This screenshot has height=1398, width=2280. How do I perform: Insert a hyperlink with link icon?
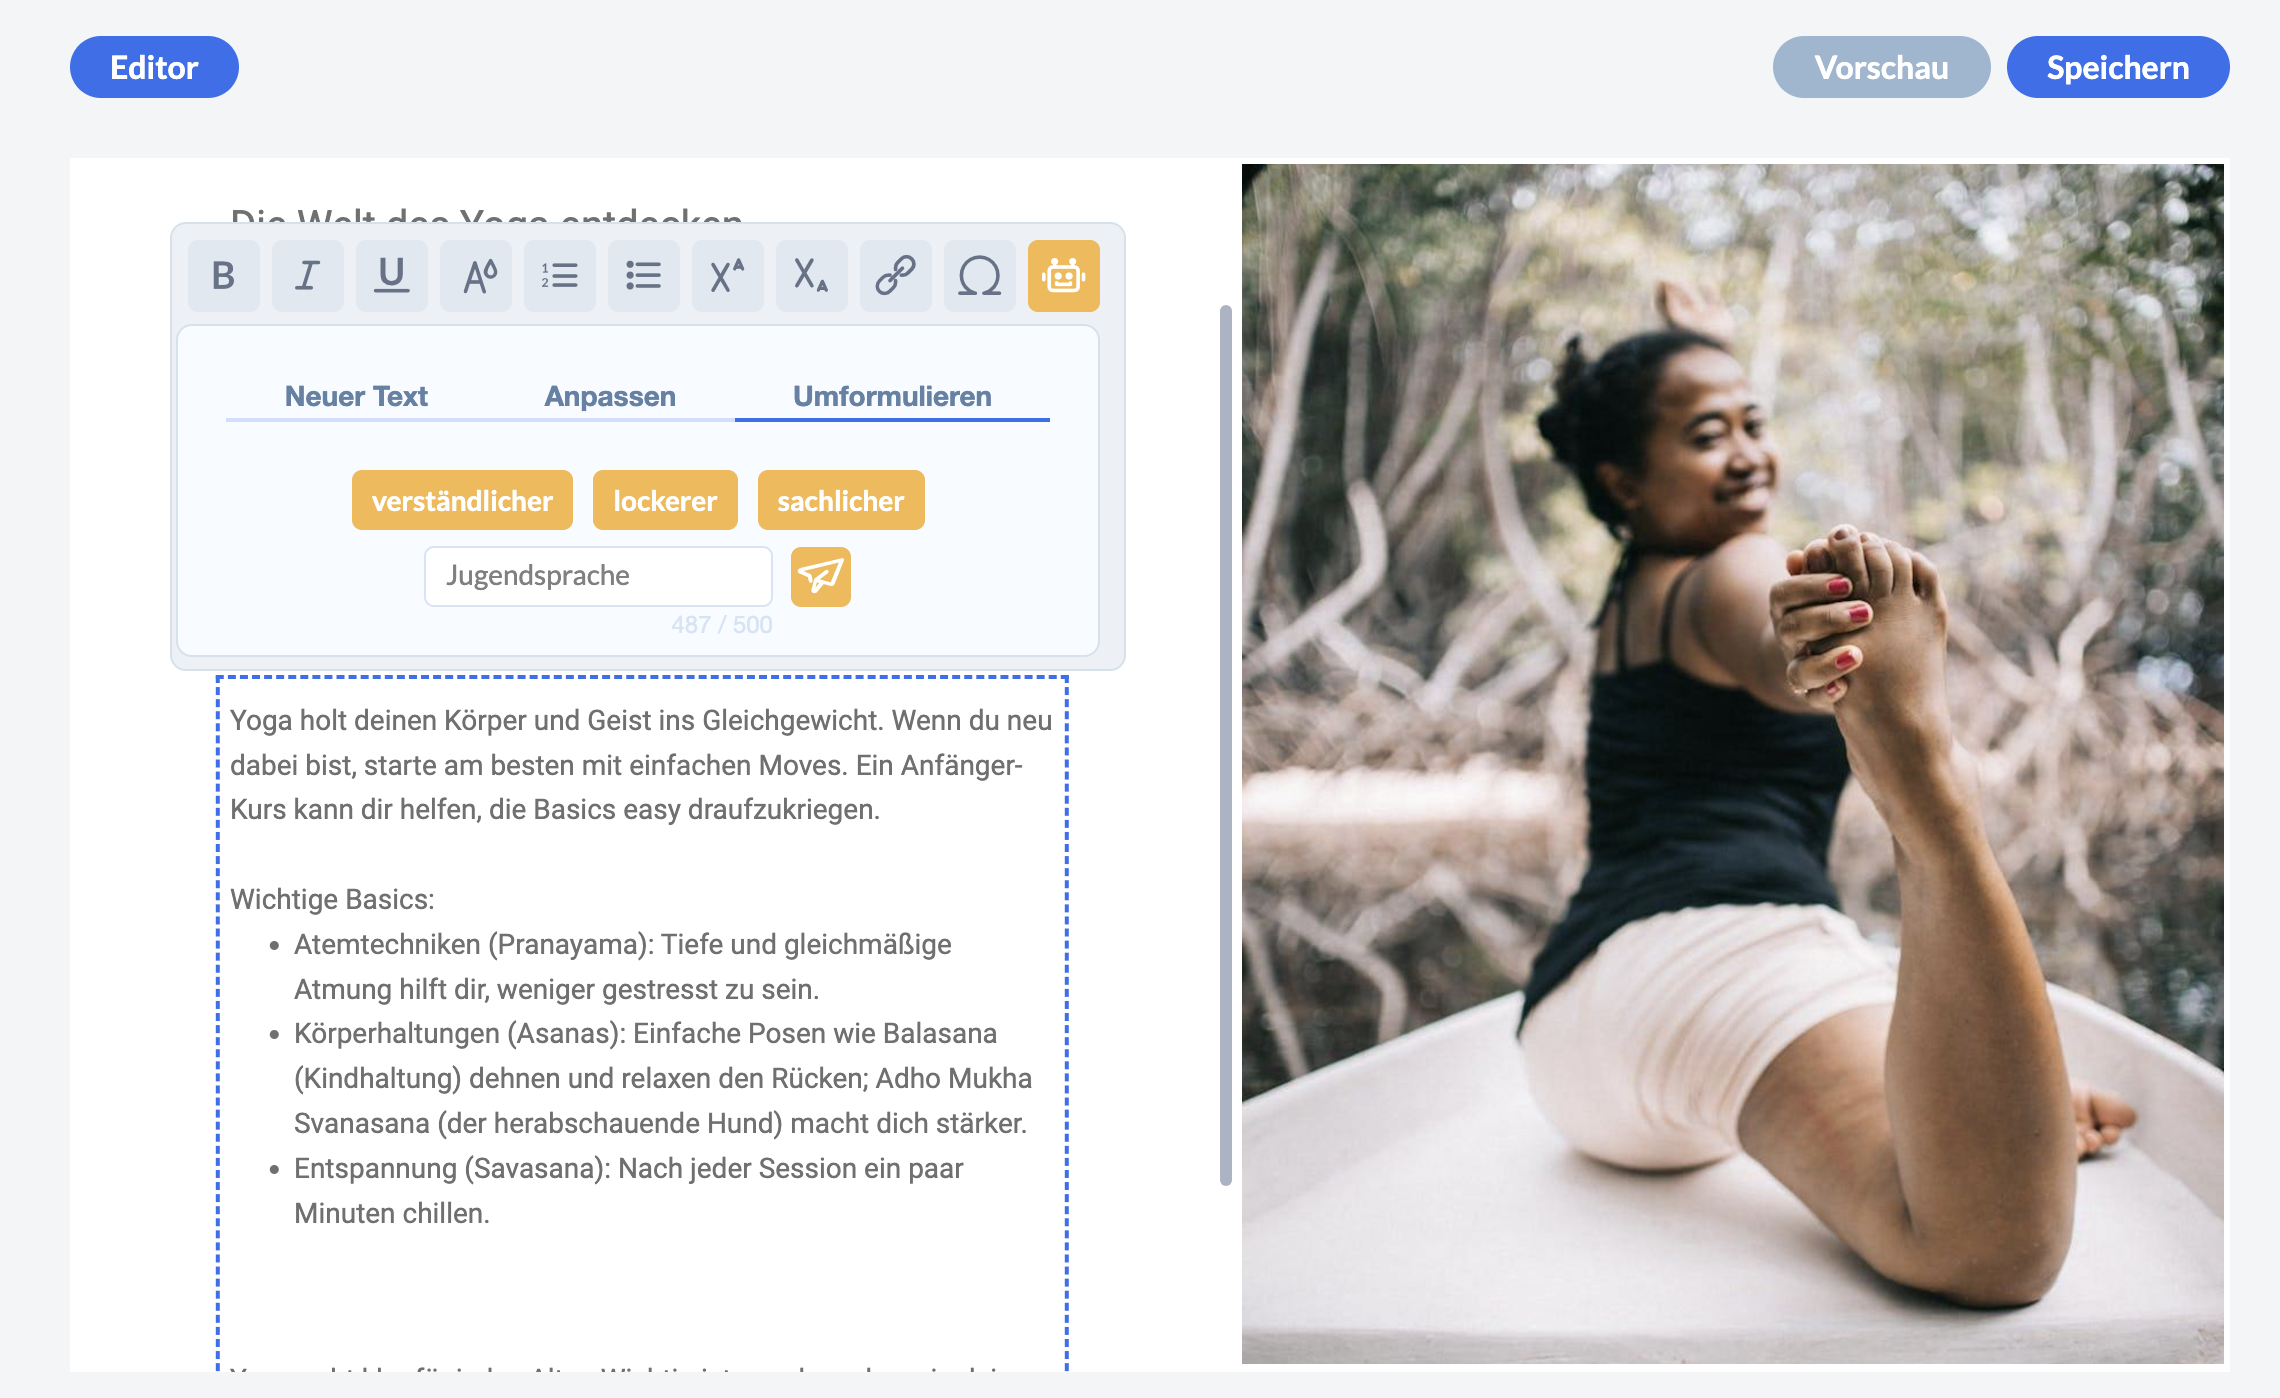895,276
